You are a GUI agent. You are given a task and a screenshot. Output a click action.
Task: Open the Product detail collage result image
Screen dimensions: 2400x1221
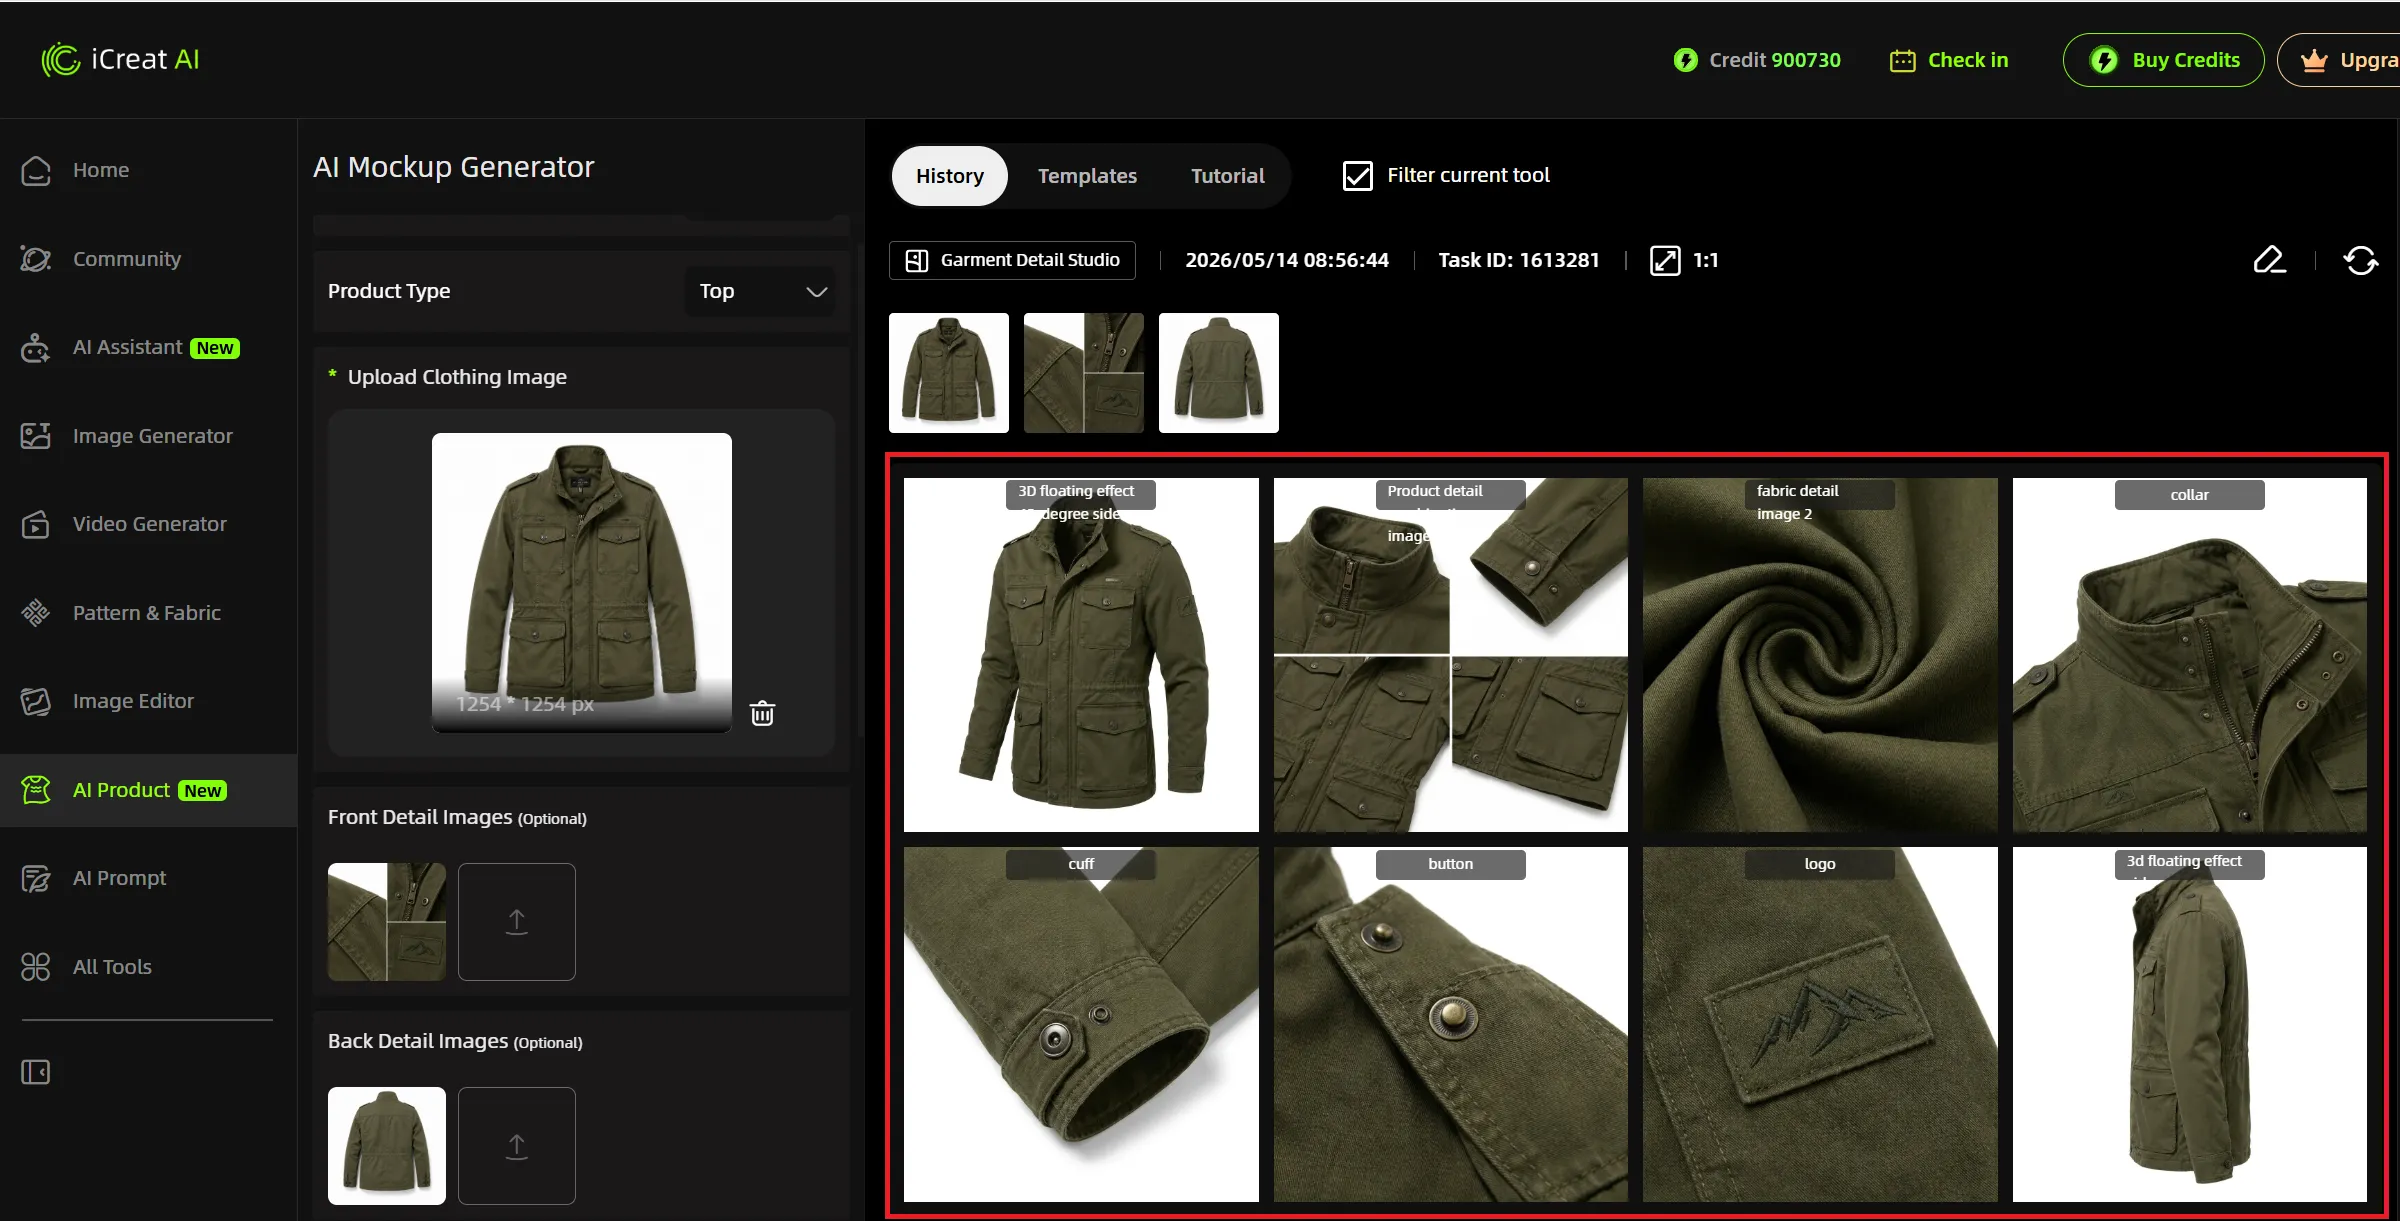[x=1451, y=655]
